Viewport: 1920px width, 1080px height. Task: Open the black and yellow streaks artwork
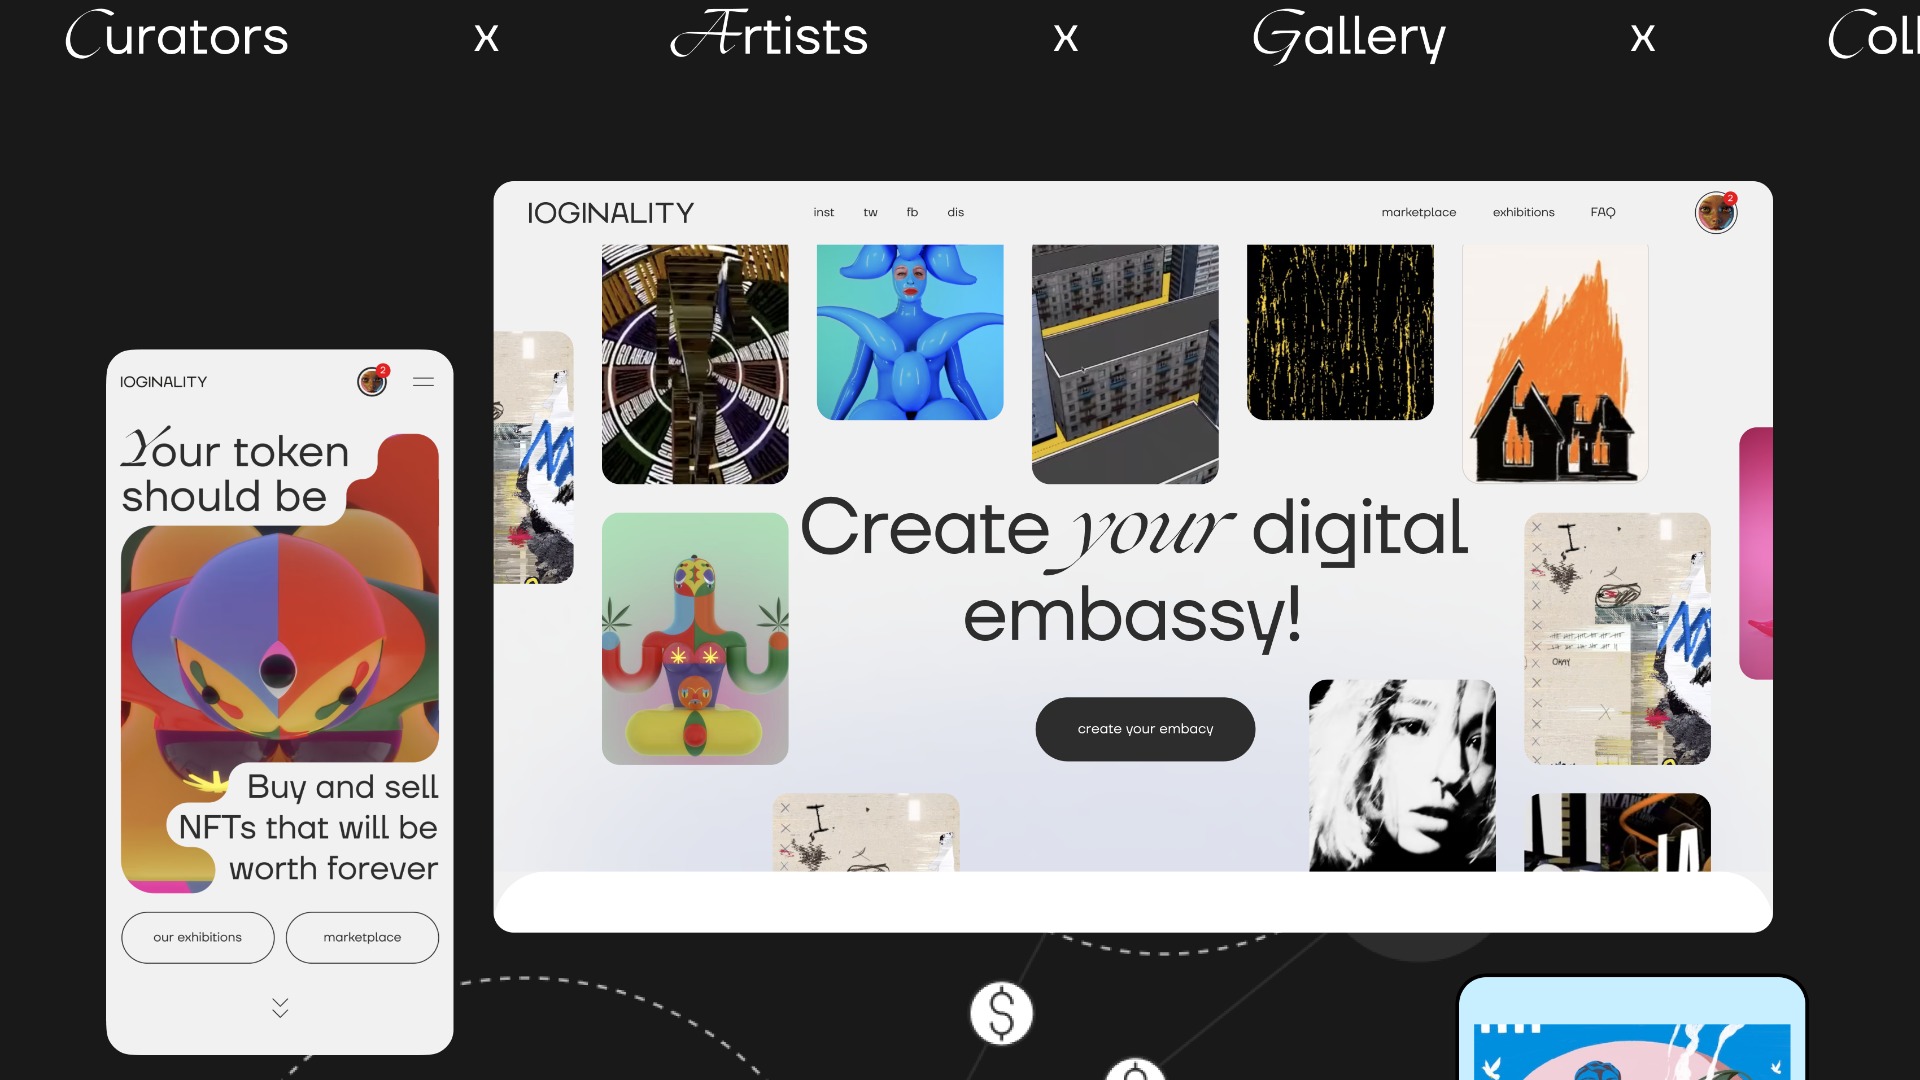[1340, 332]
